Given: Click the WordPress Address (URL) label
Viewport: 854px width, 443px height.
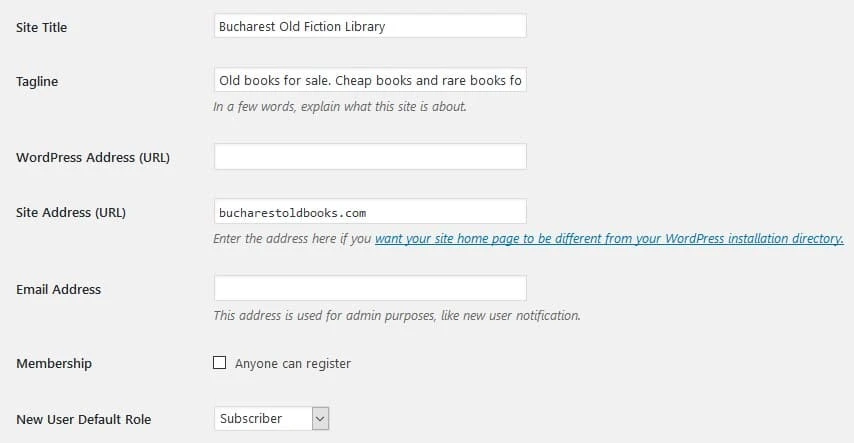Looking at the screenshot, I should click(93, 158).
